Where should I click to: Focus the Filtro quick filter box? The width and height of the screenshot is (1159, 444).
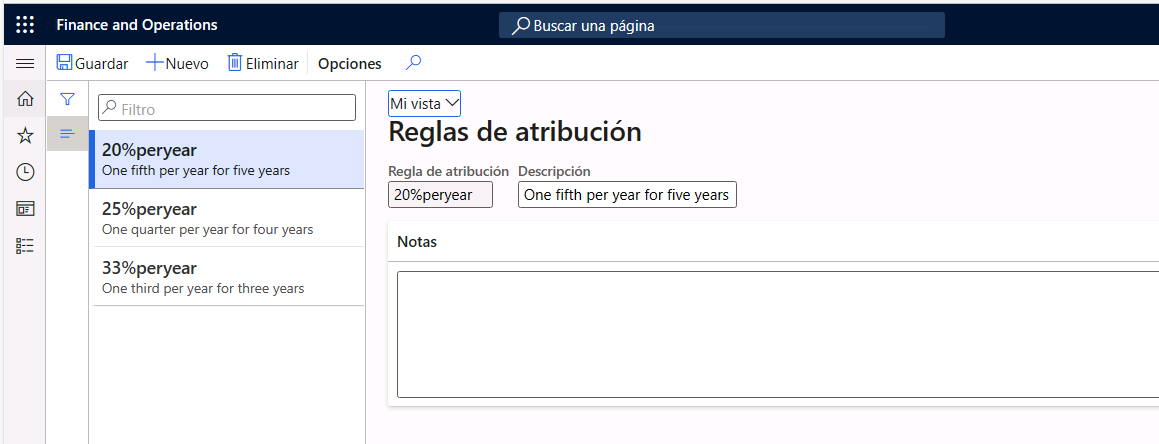click(227, 109)
